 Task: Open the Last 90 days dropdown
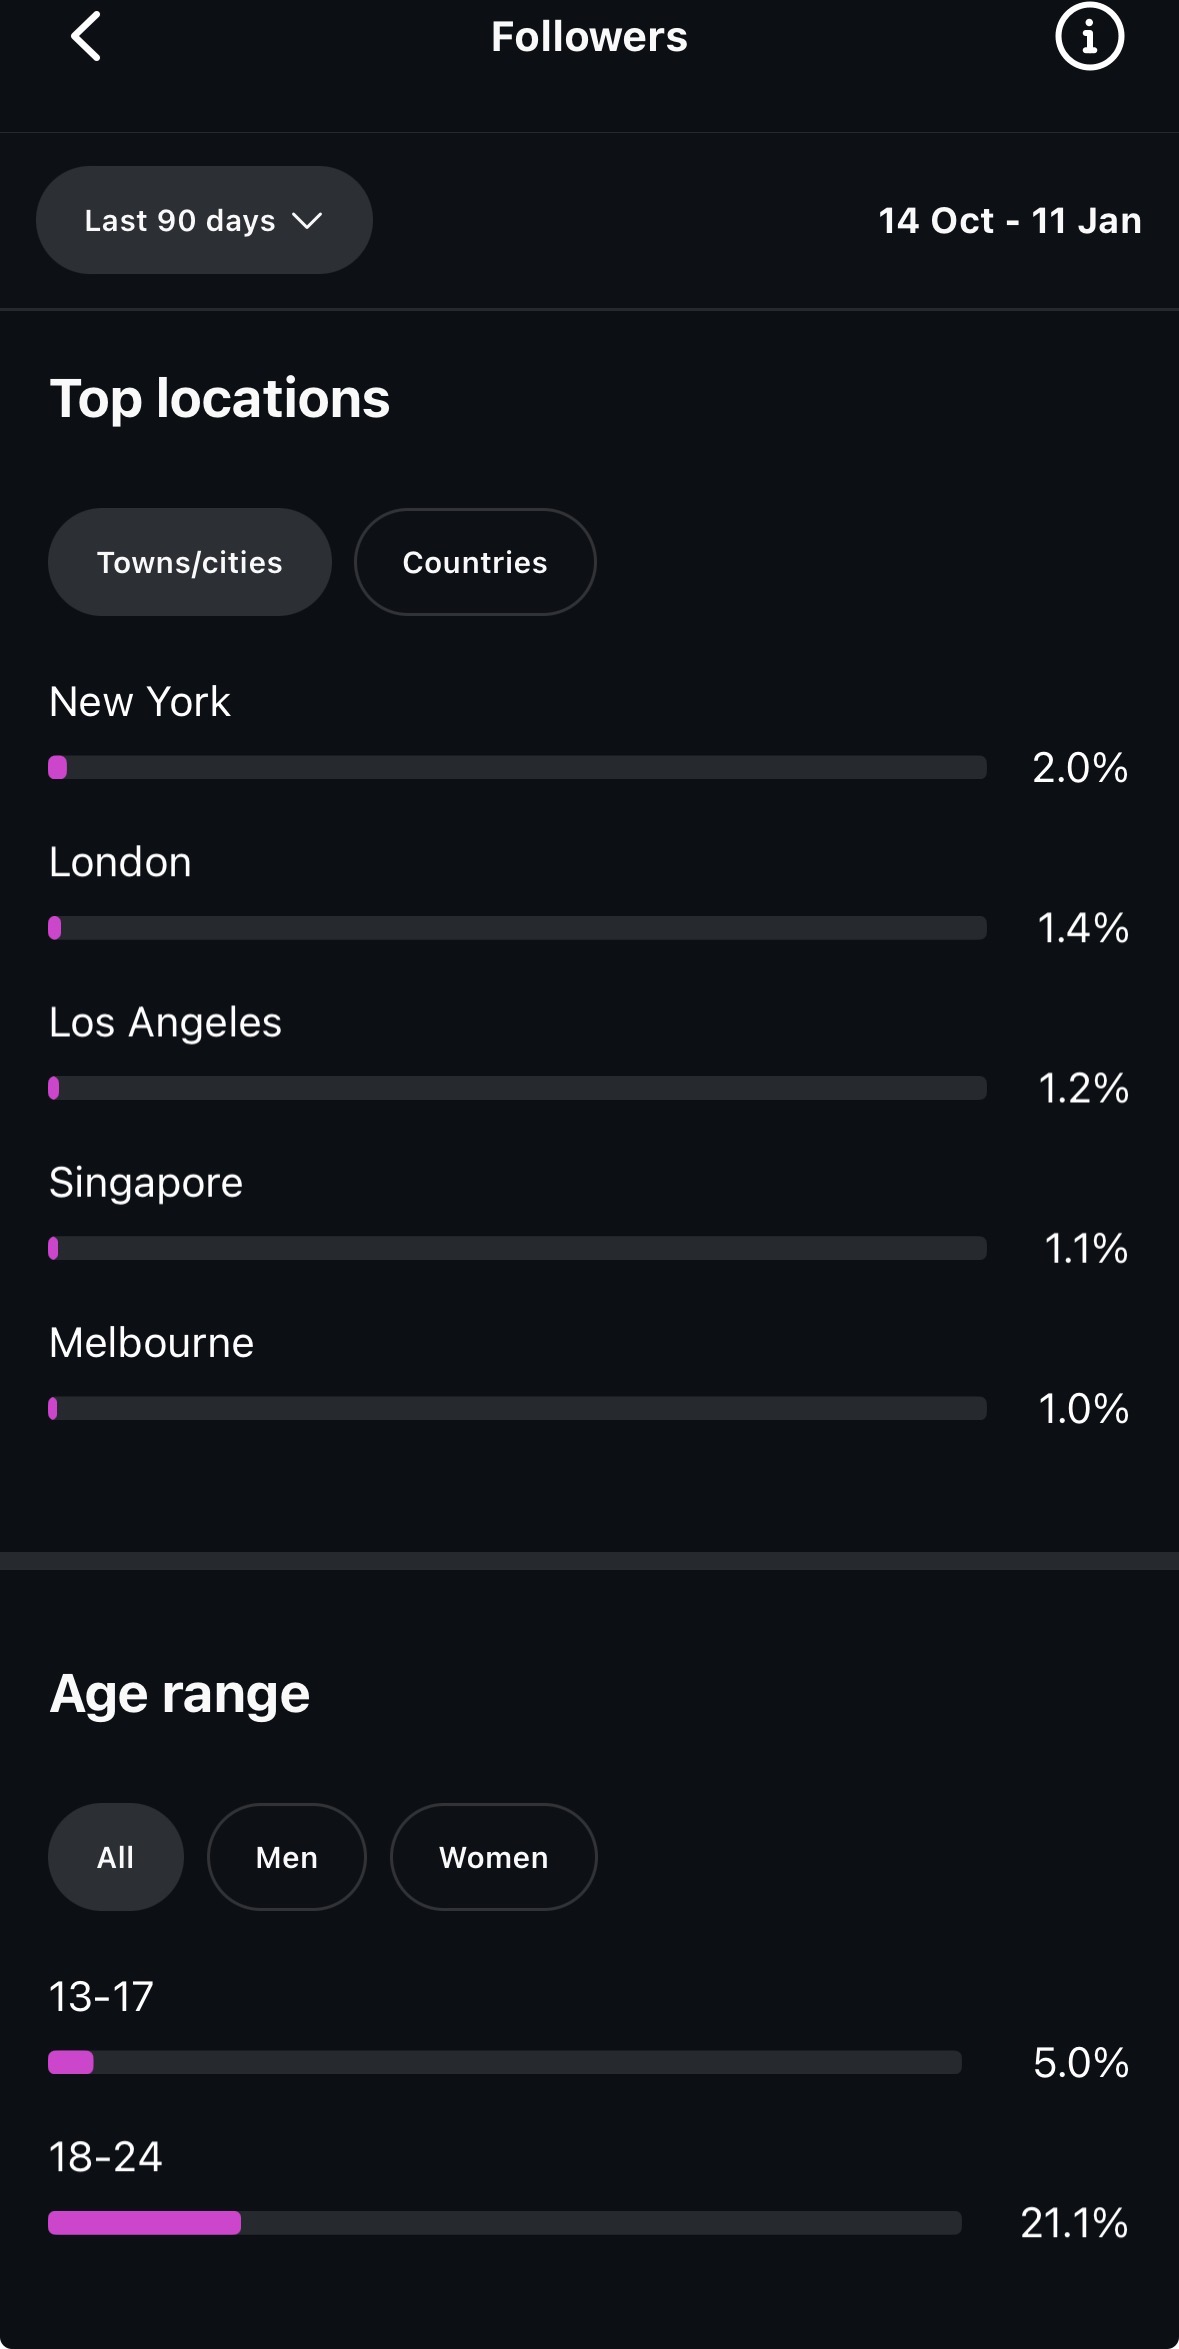coord(204,220)
